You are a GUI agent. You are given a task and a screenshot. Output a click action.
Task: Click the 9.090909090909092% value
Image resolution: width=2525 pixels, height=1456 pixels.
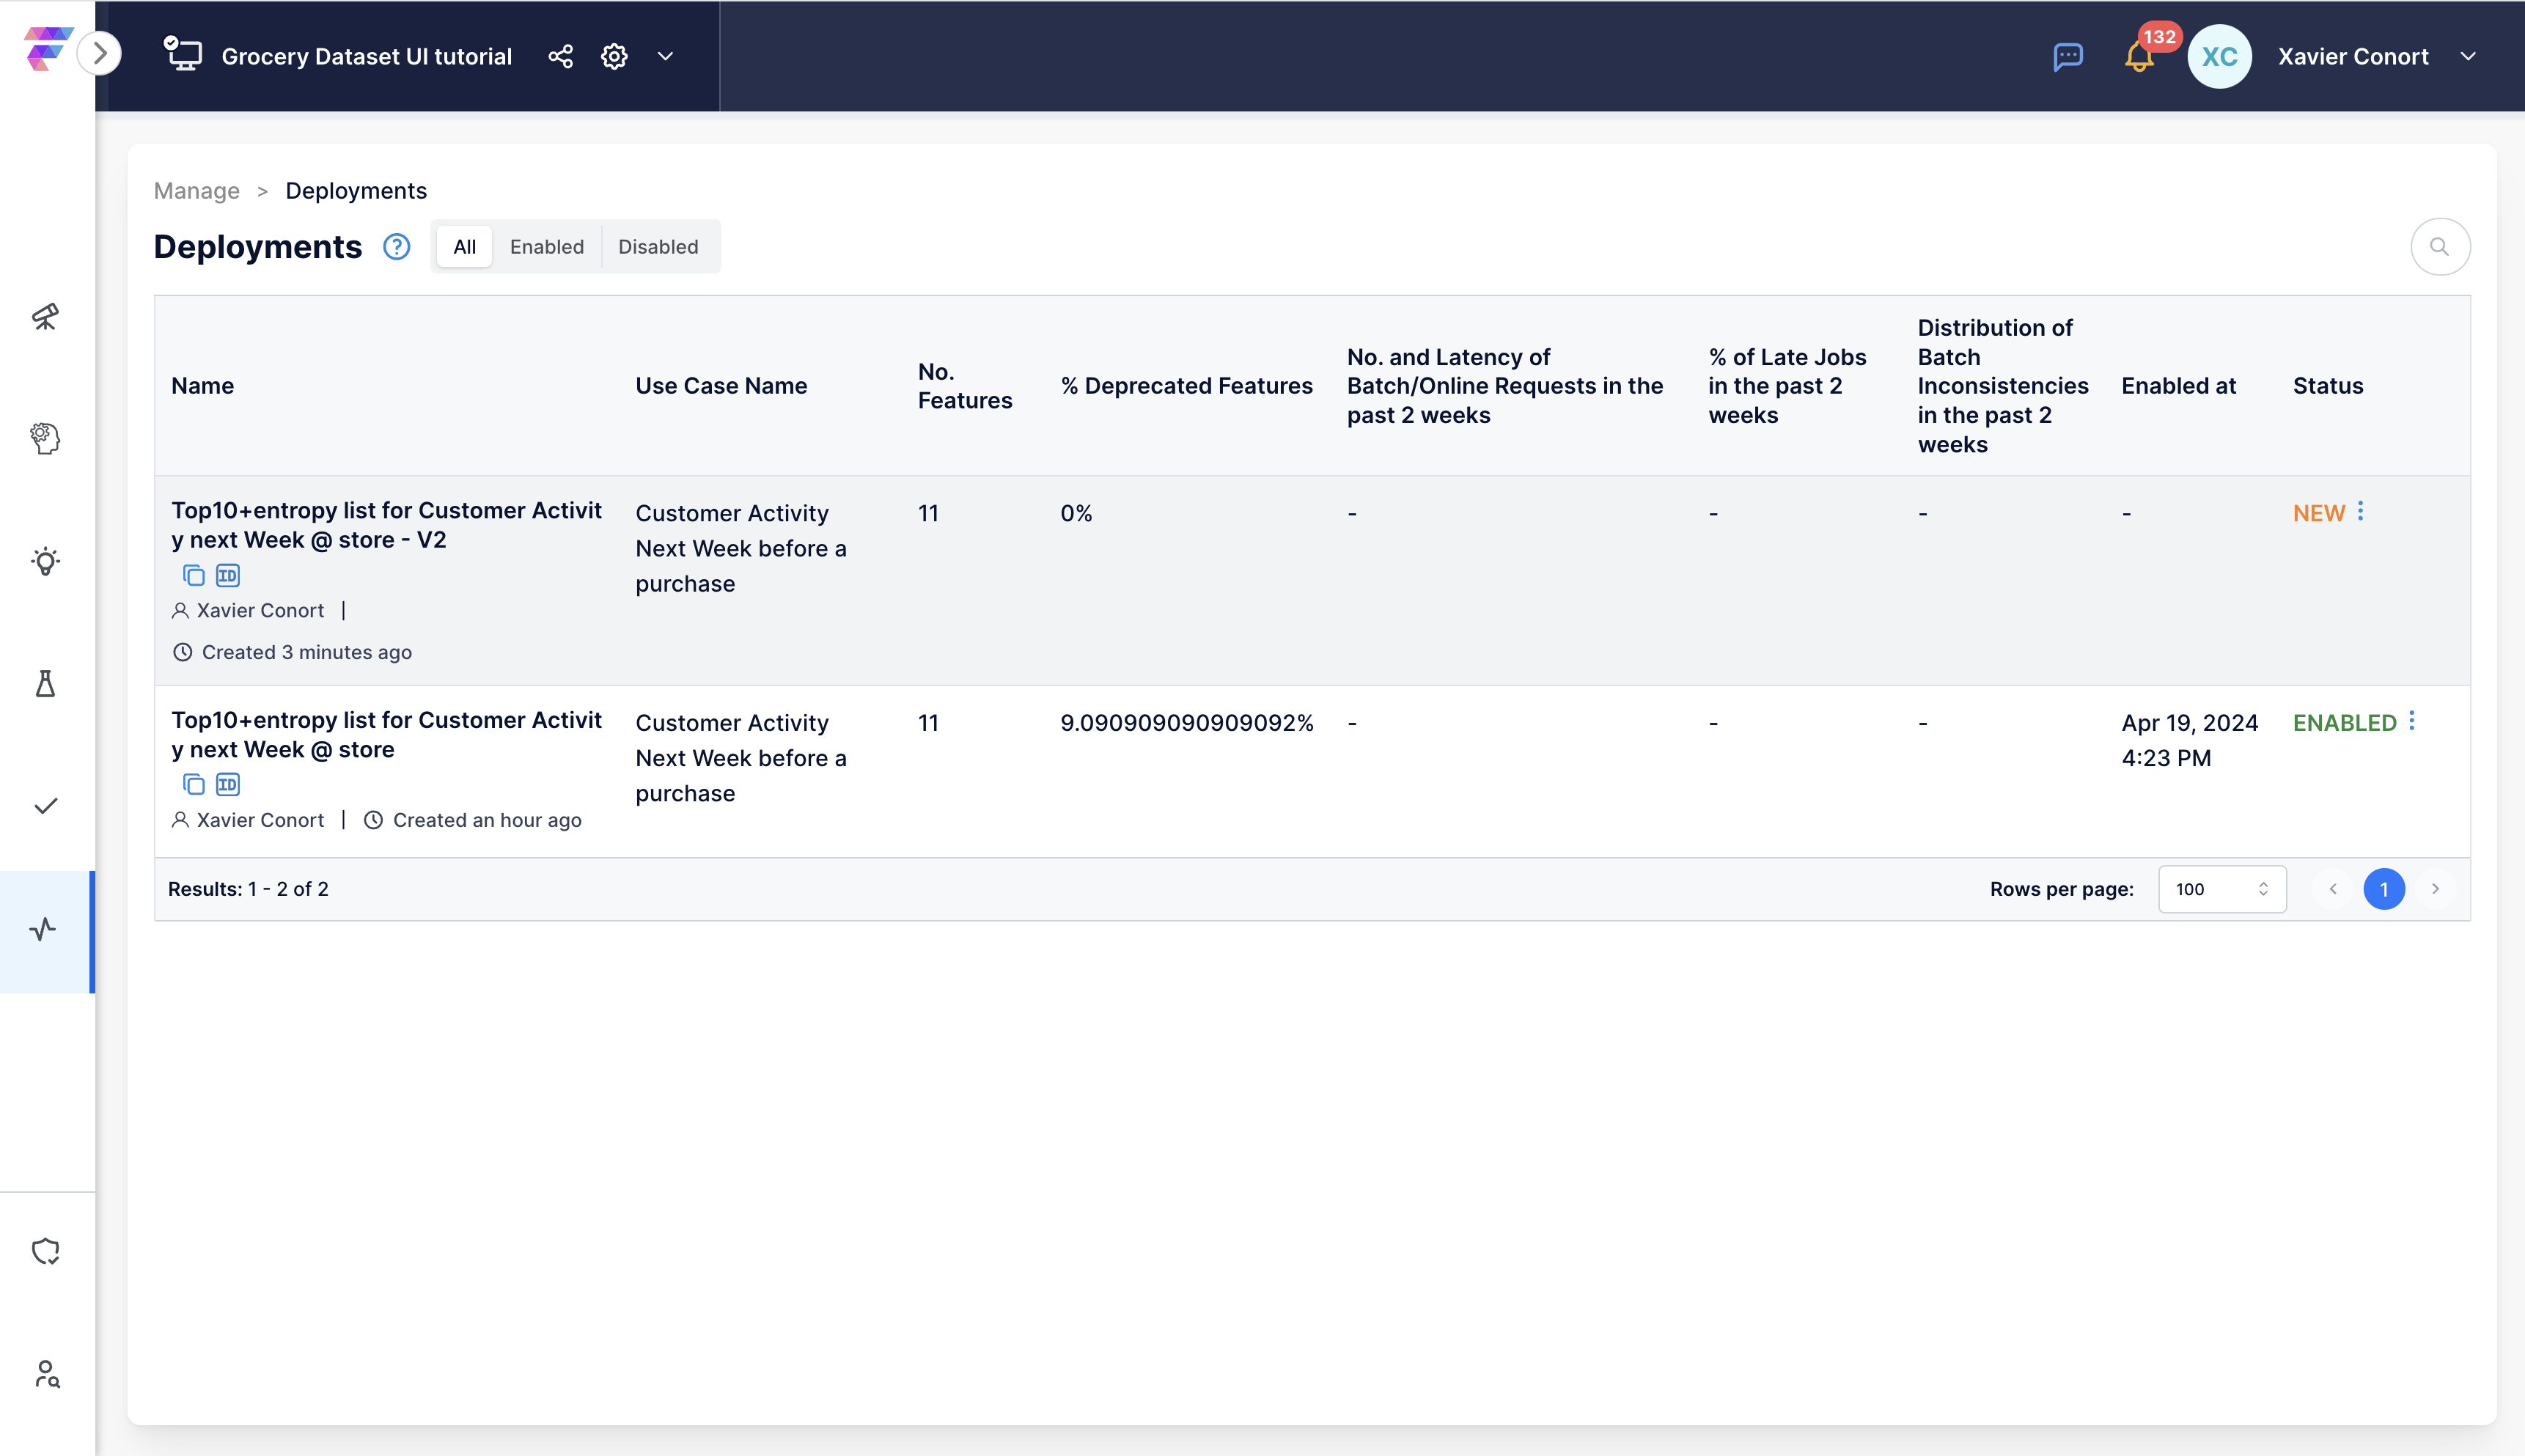coord(1187,723)
